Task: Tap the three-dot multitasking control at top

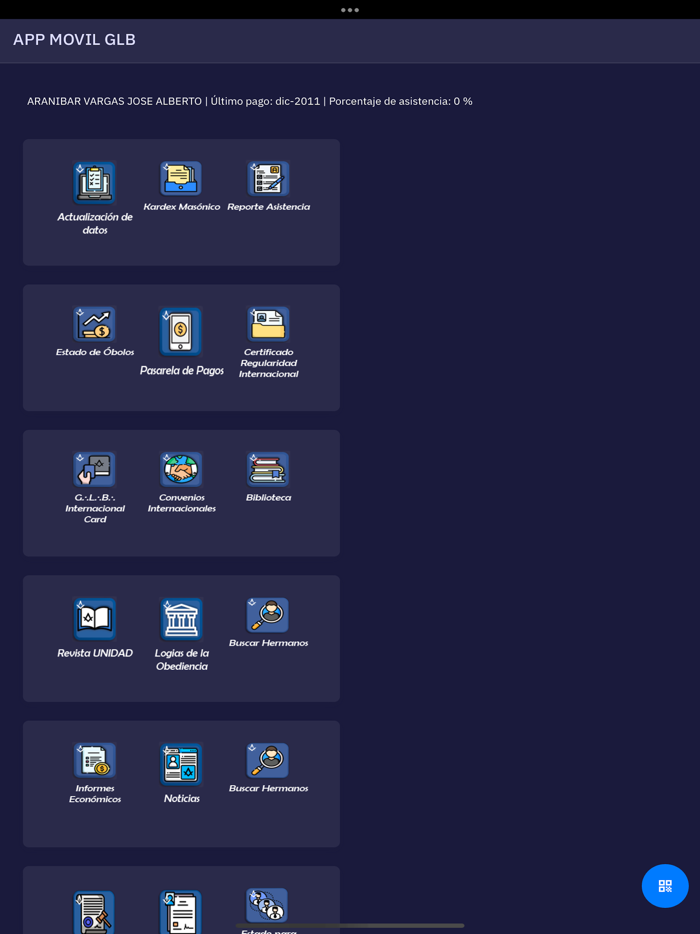Action: point(350,10)
